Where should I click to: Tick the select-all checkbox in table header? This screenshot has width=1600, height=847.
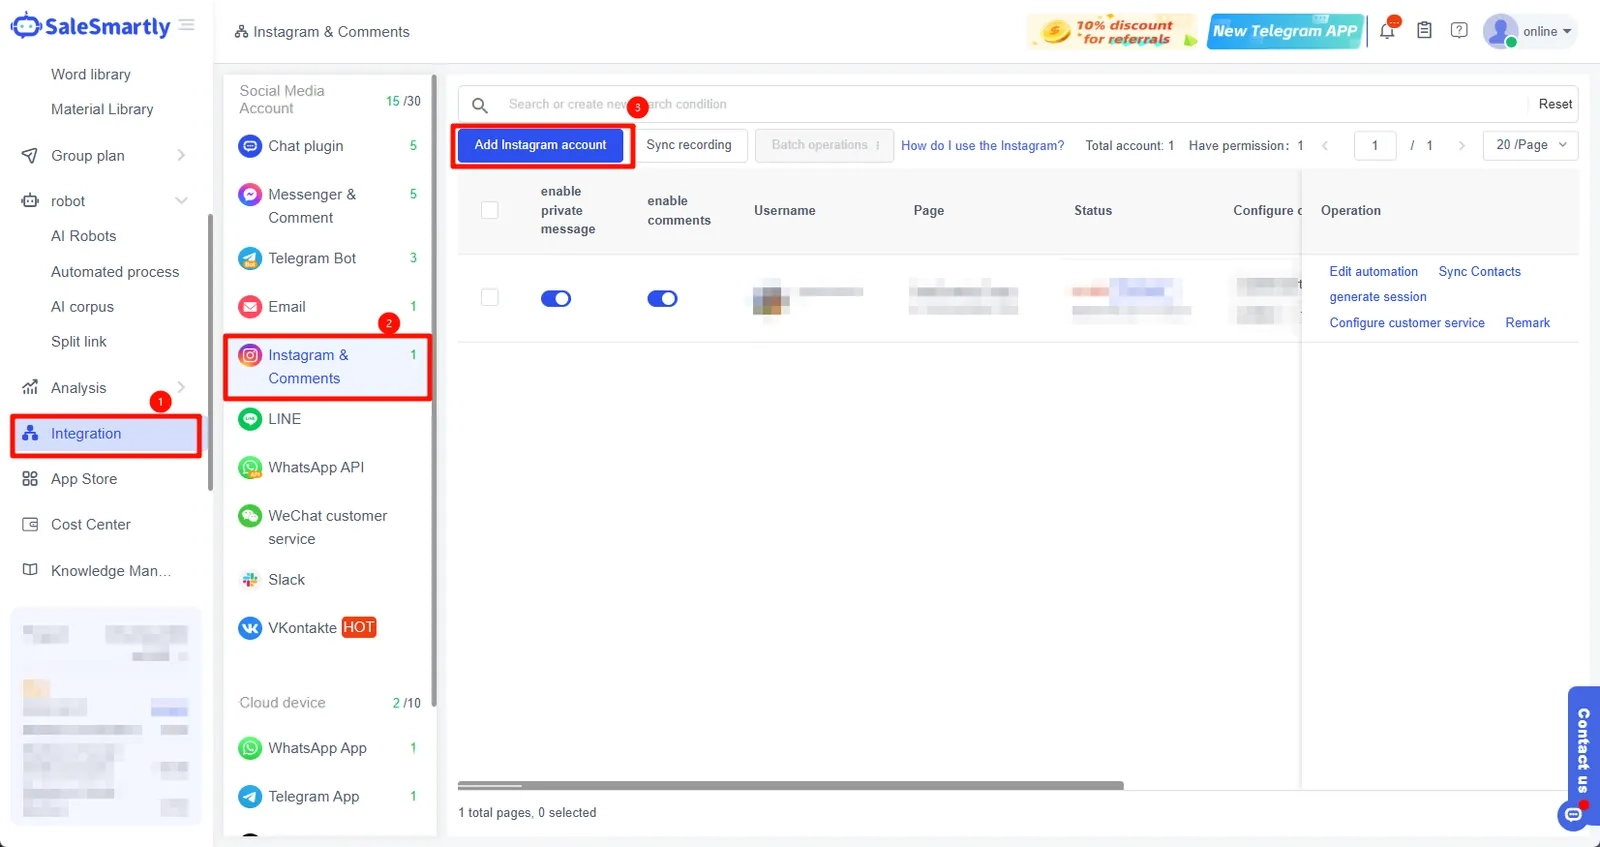coord(490,210)
